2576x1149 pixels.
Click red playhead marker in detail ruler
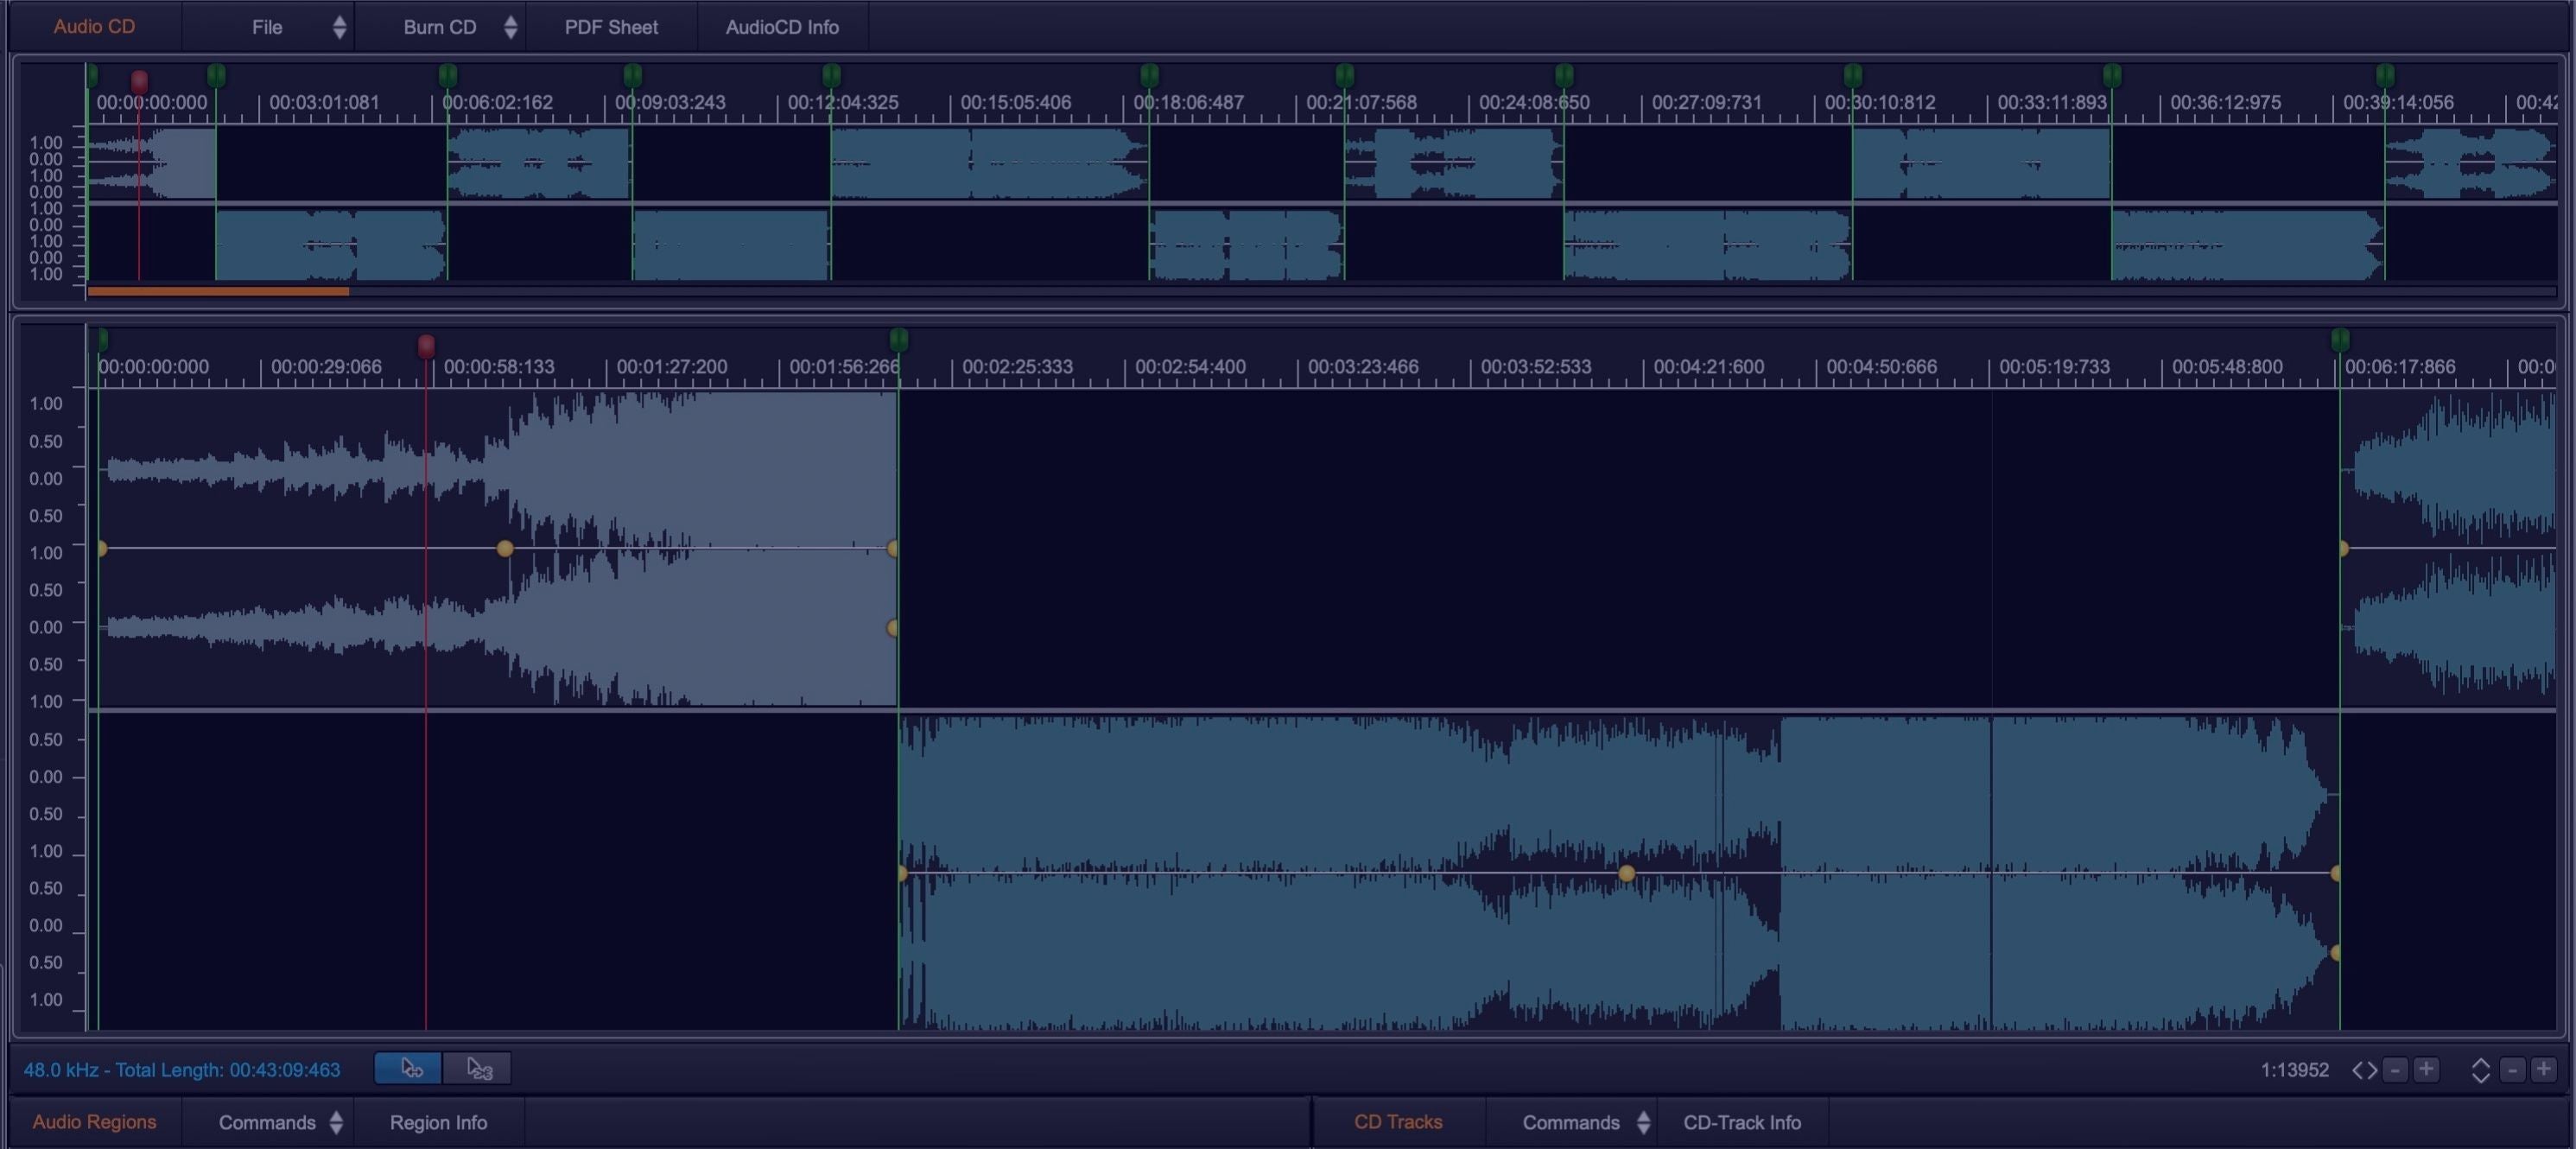click(426, 346)
